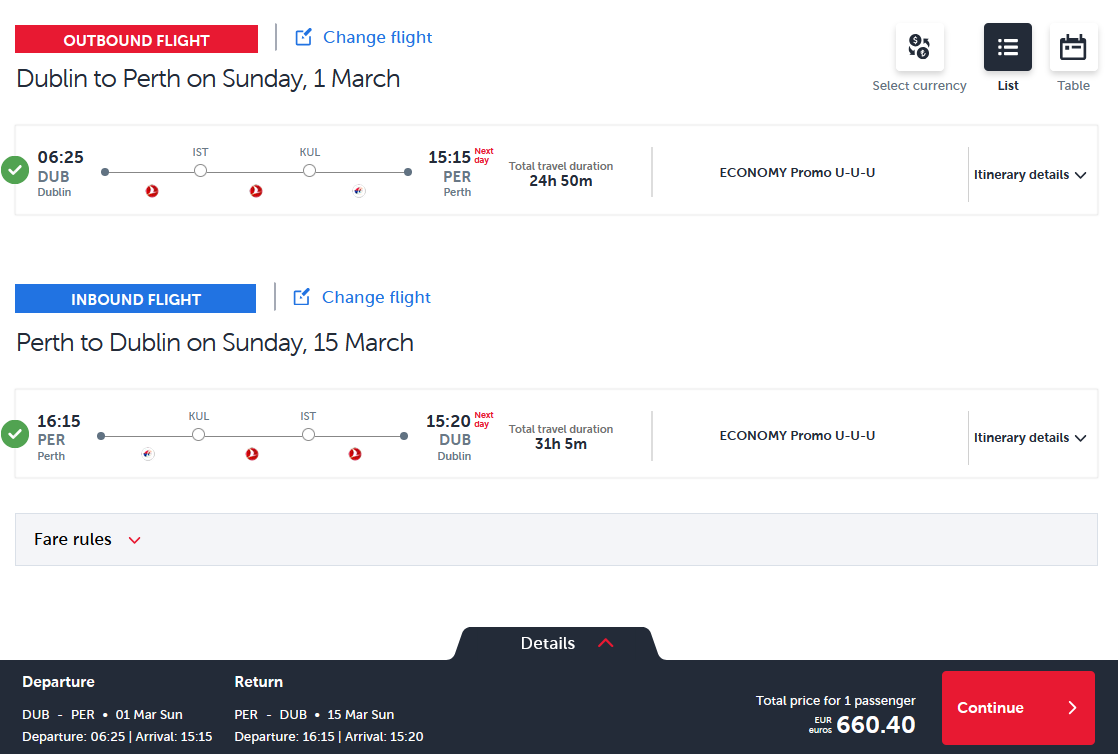The height and width of the screenshot is (754, 1118).
Task: Click the OUTBOUND FLIGHT label
Action: [x=136, y=41]
